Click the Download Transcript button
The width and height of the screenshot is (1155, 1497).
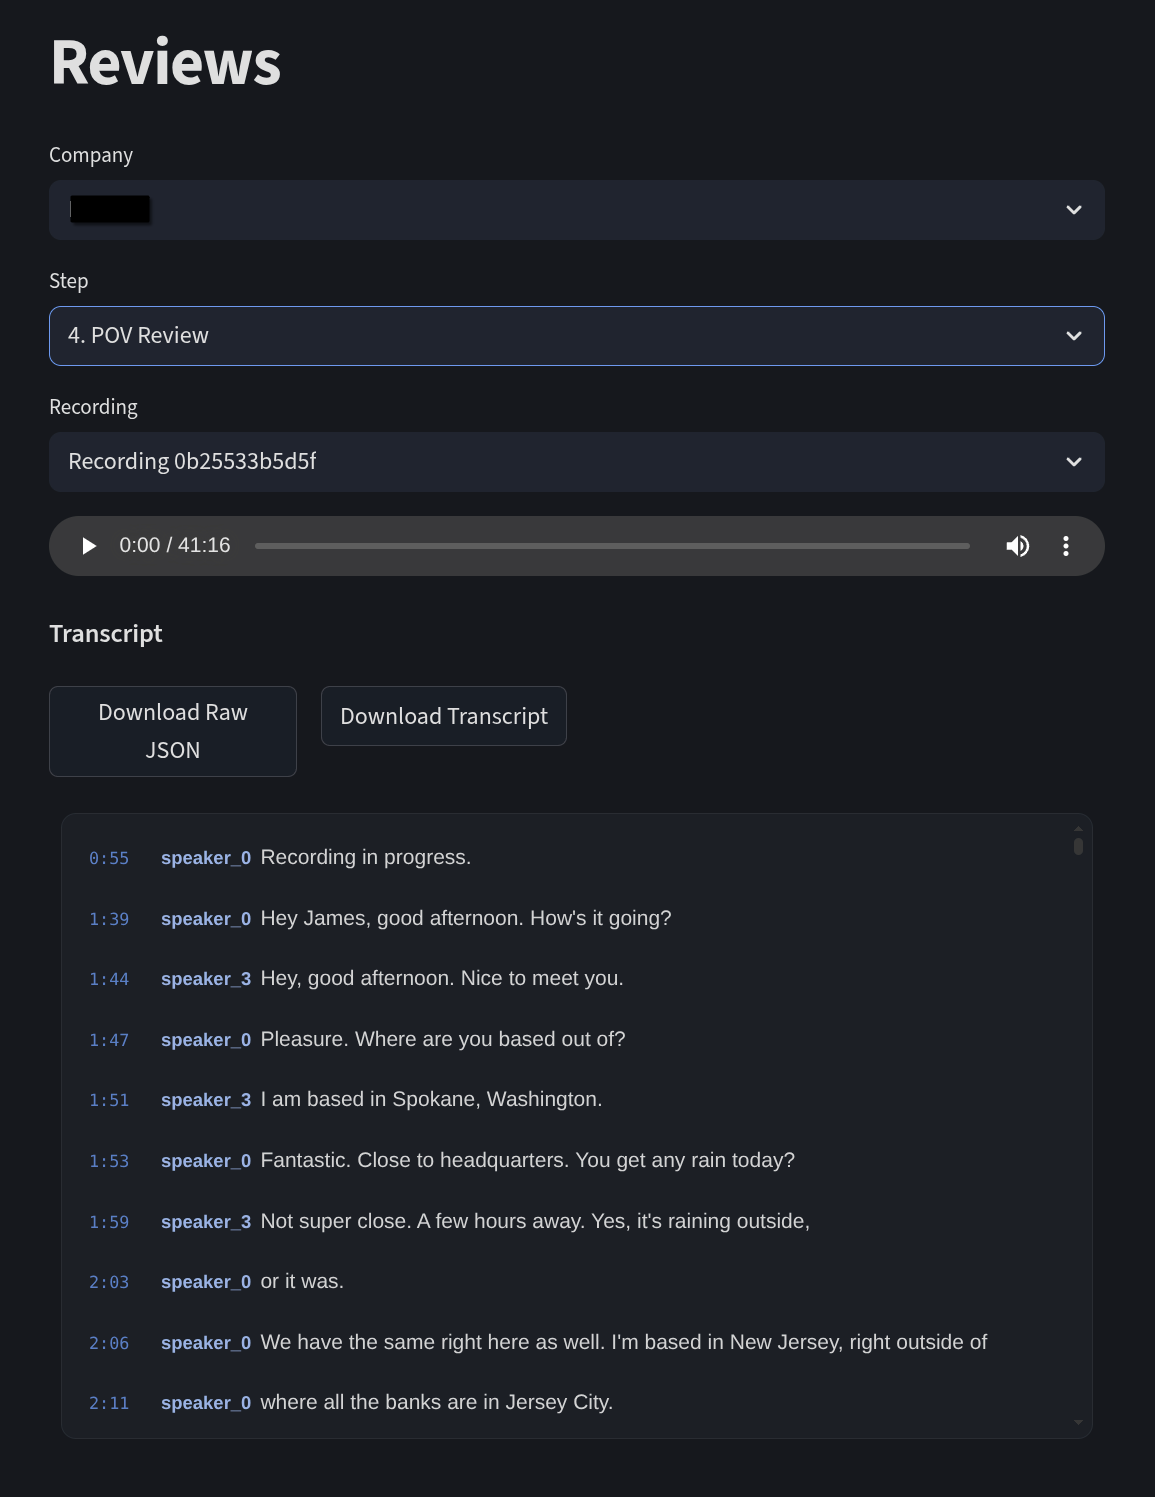tap(443, 716)
